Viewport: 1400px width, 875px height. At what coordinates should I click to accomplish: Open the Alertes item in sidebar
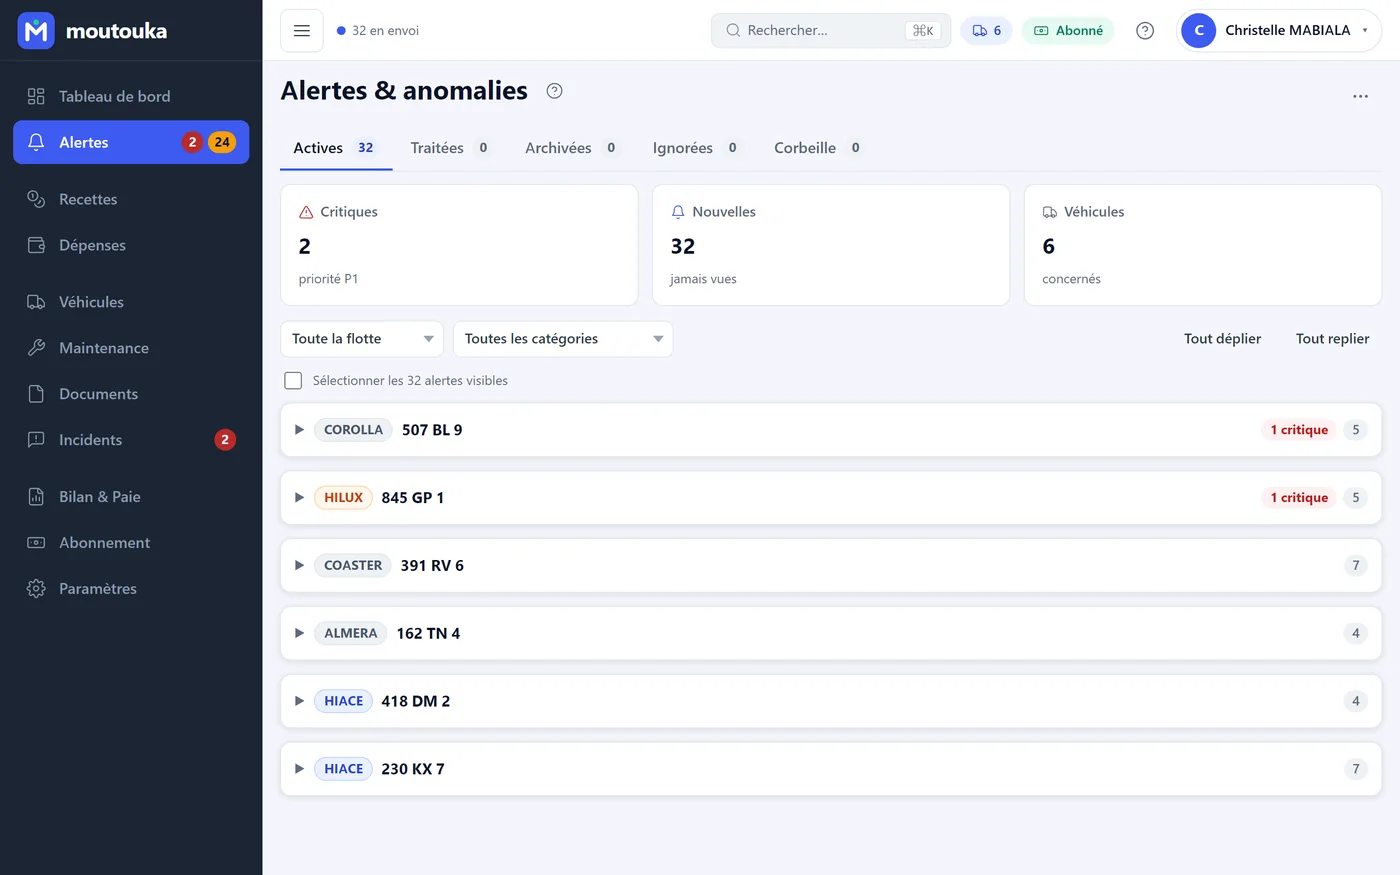point(131,142)
